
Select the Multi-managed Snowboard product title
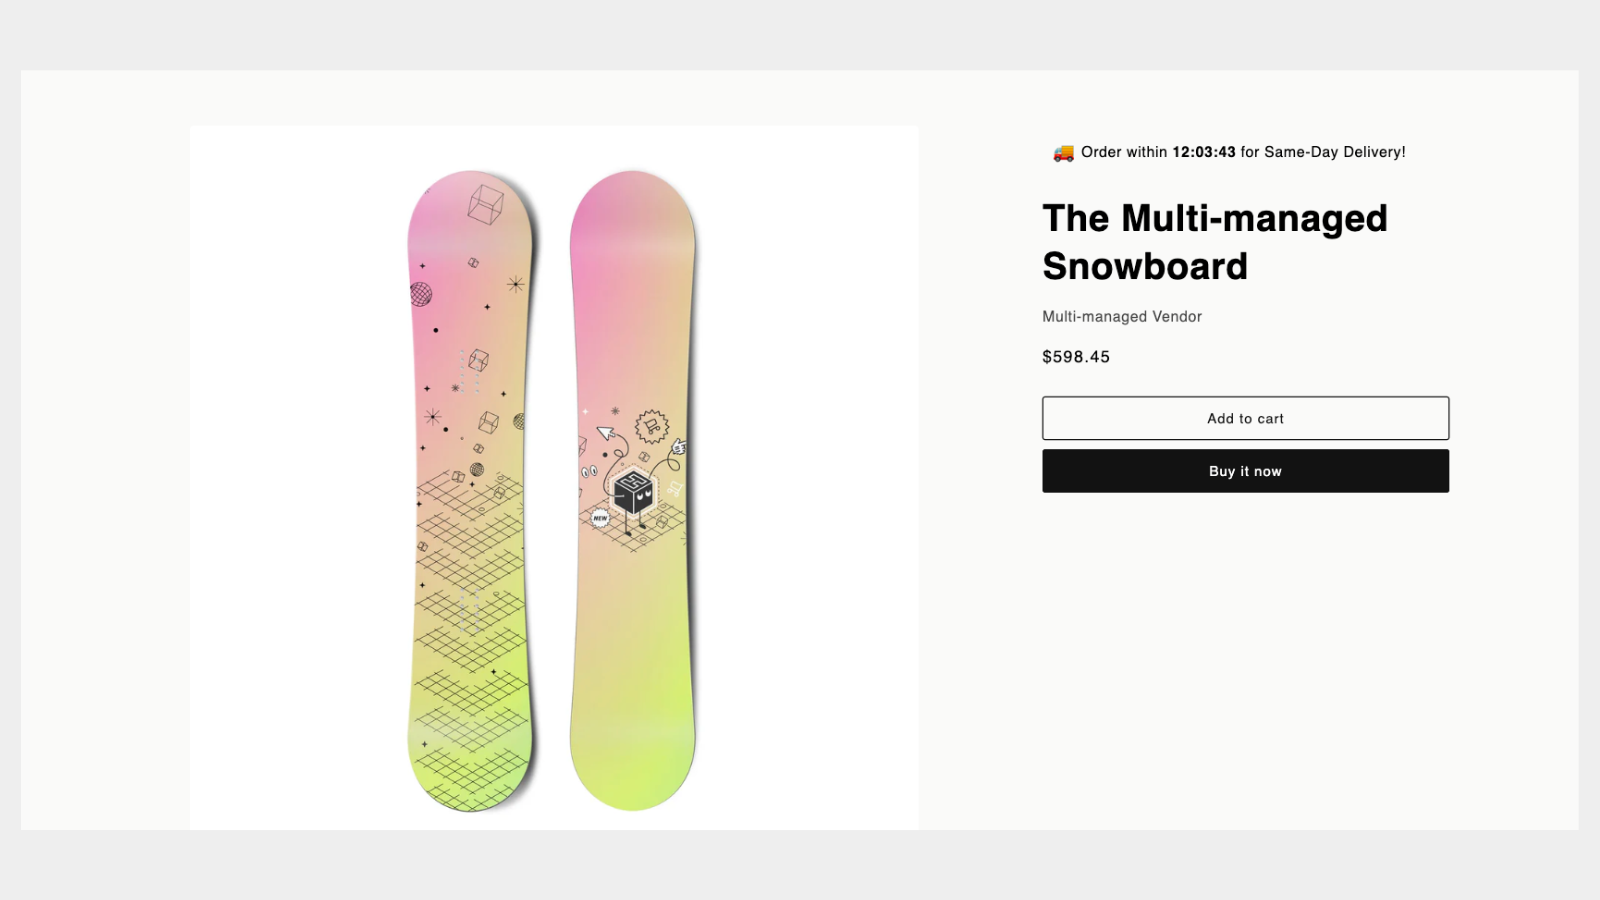pos(1214,242)
